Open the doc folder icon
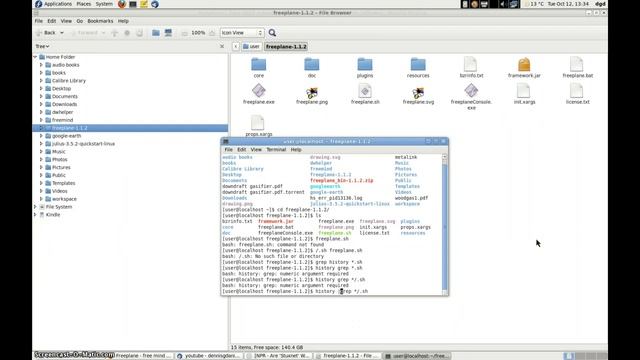Image resolution: width=640 pixels, height=360 pixels. pyautogui.click(x=311, y=64)
